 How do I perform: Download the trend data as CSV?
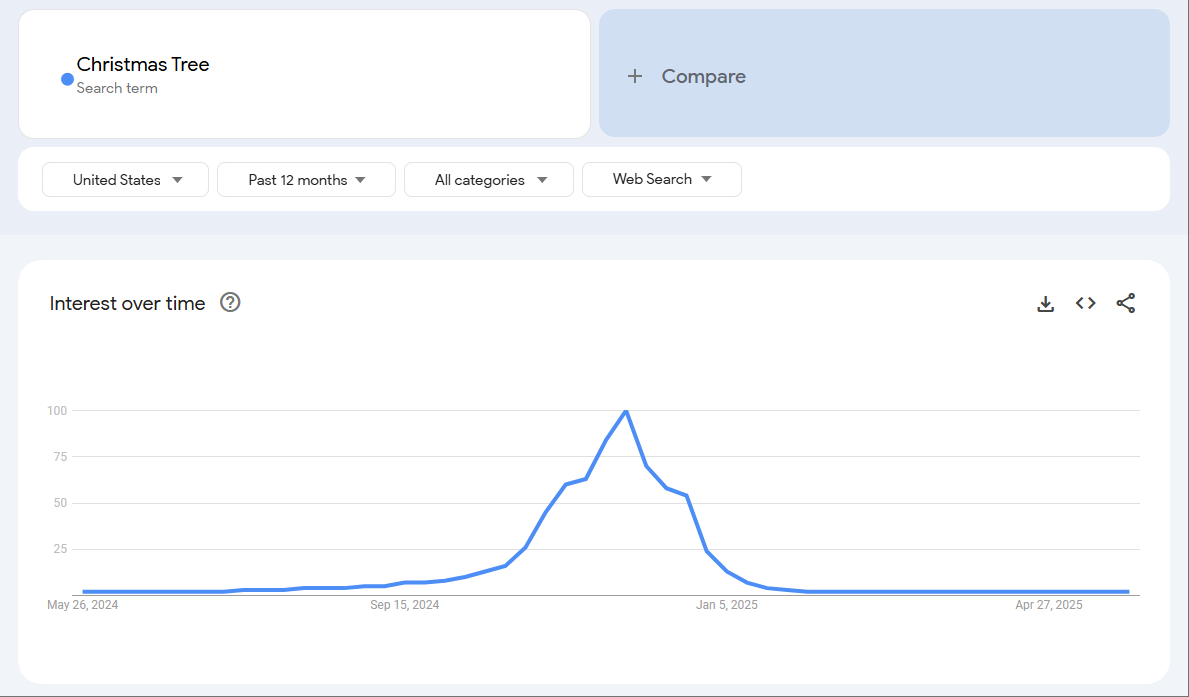click(1045, 303)
